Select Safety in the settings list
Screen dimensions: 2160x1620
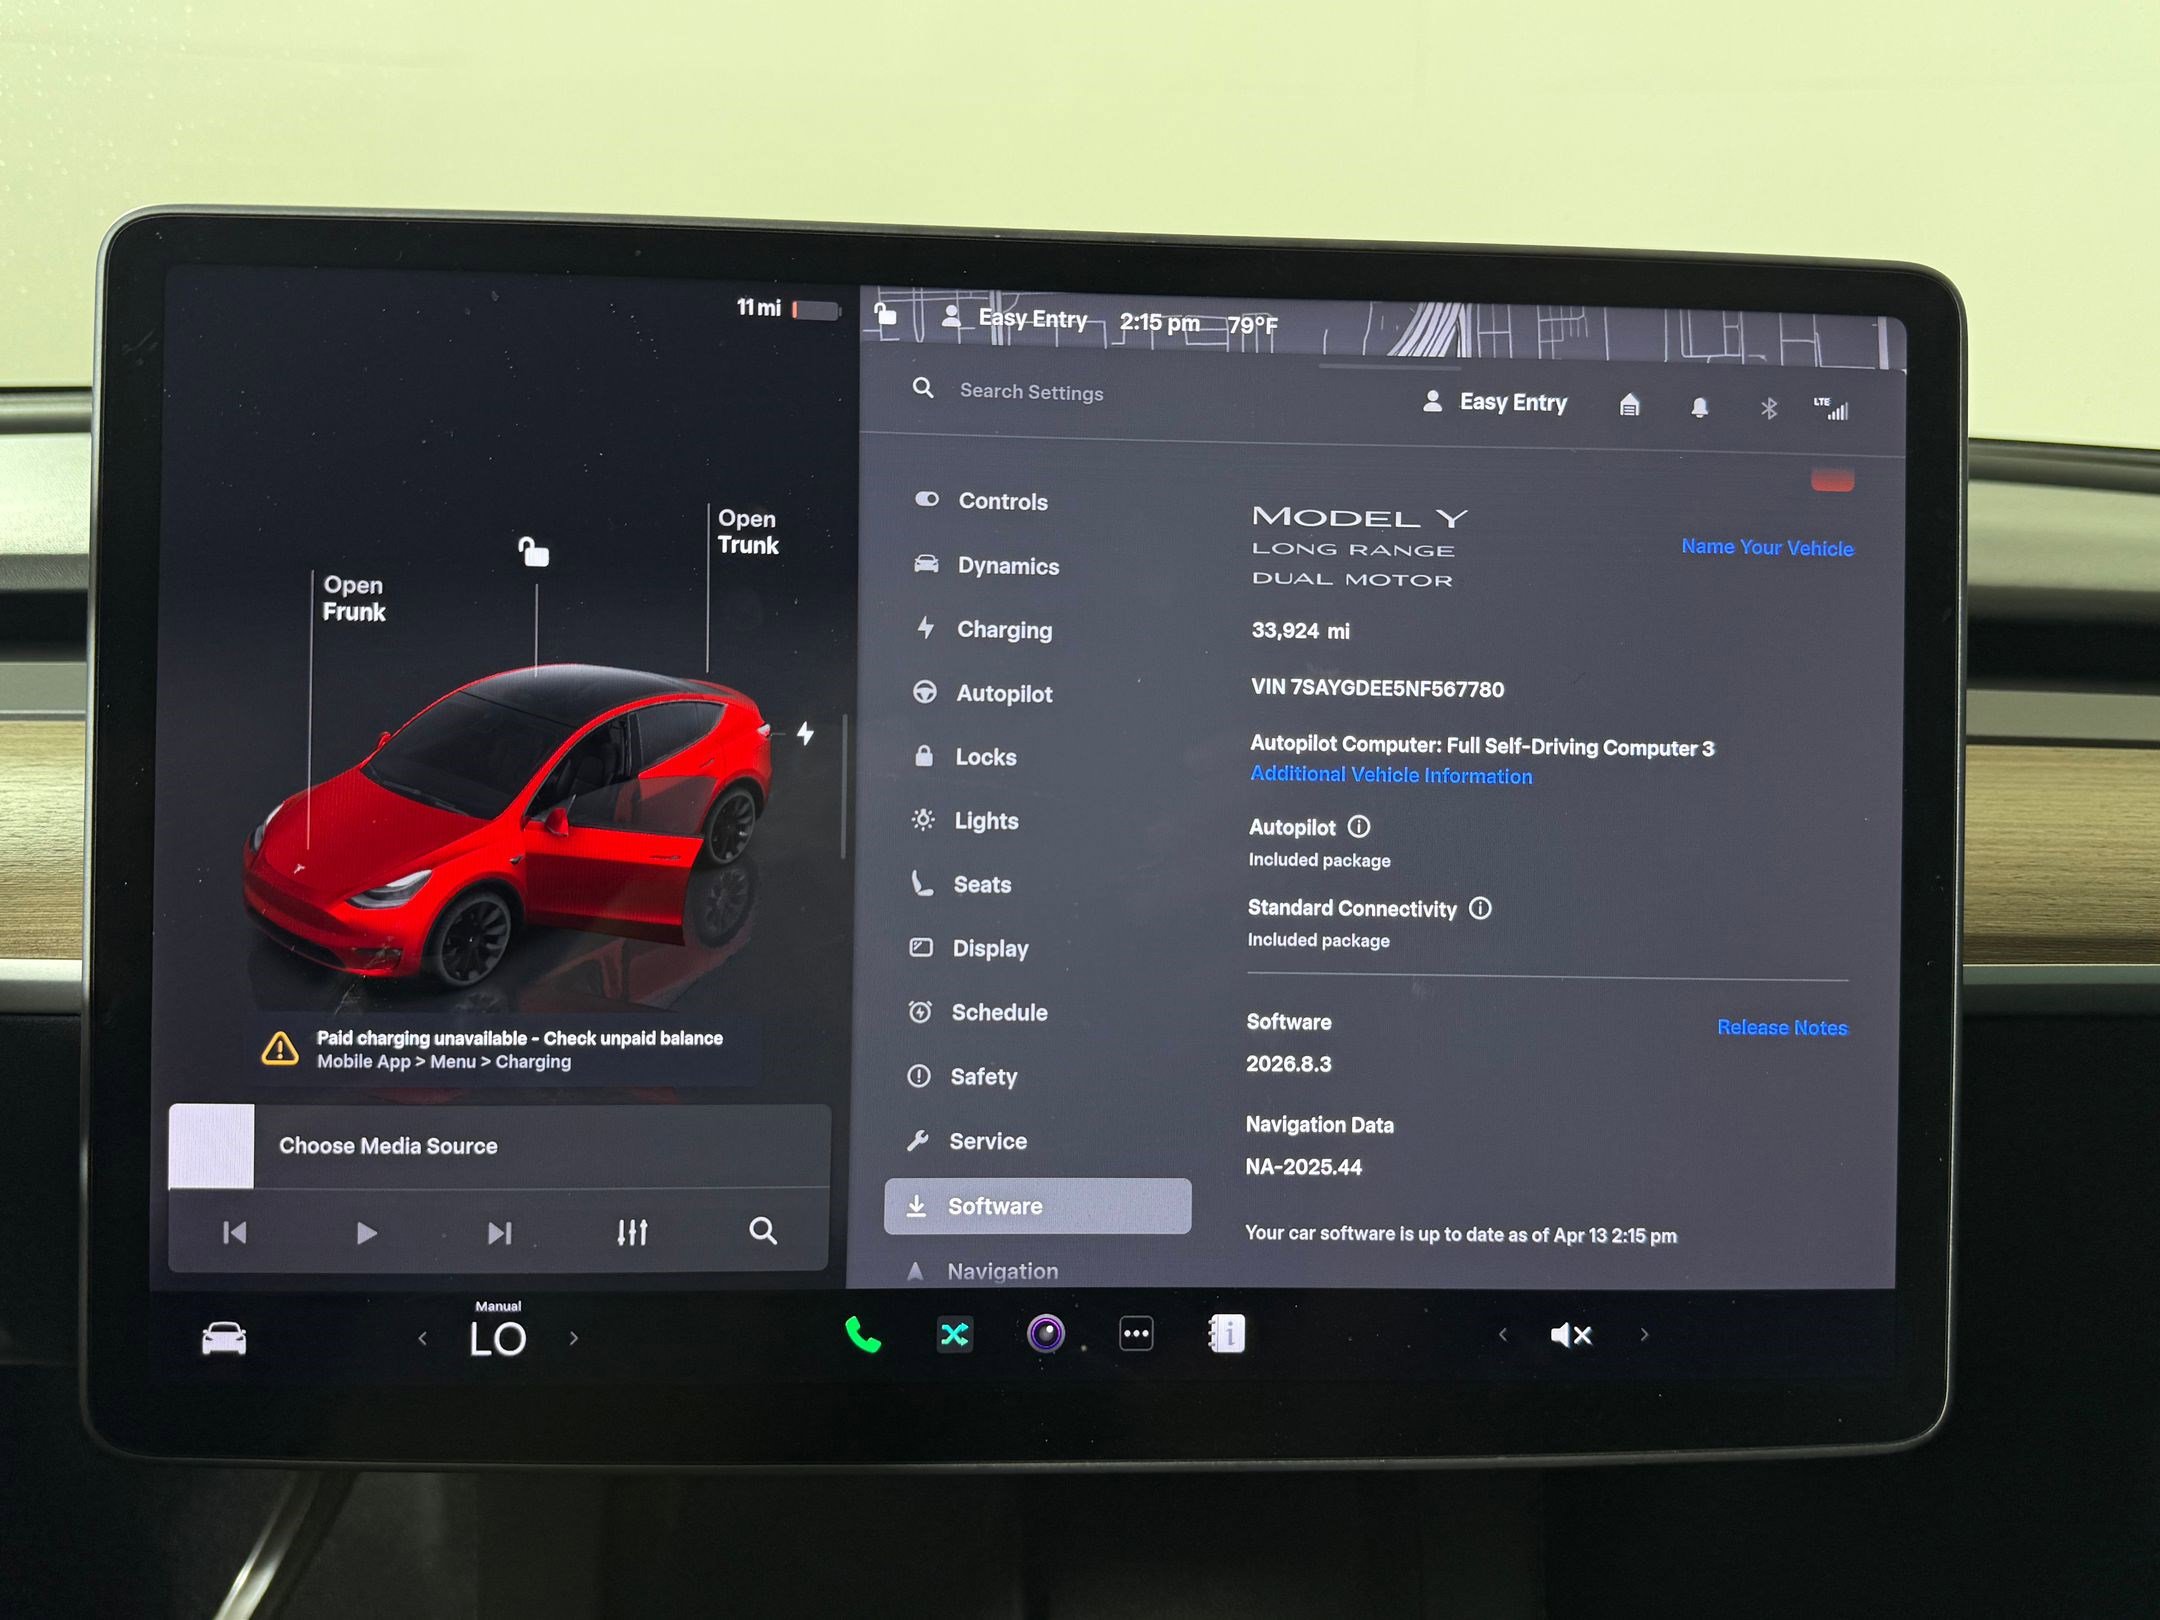pyautogui.click(x=962, y=1076)
